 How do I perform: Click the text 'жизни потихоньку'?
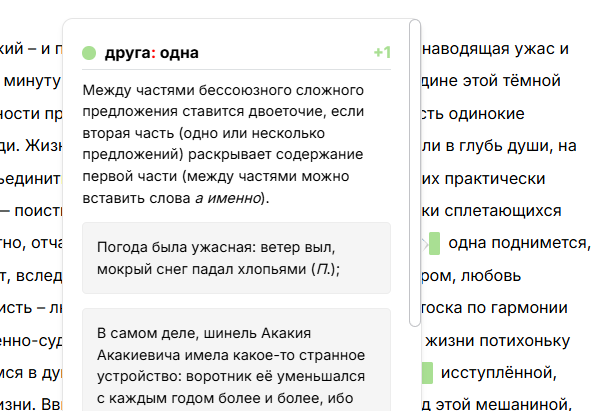(497, 341)
